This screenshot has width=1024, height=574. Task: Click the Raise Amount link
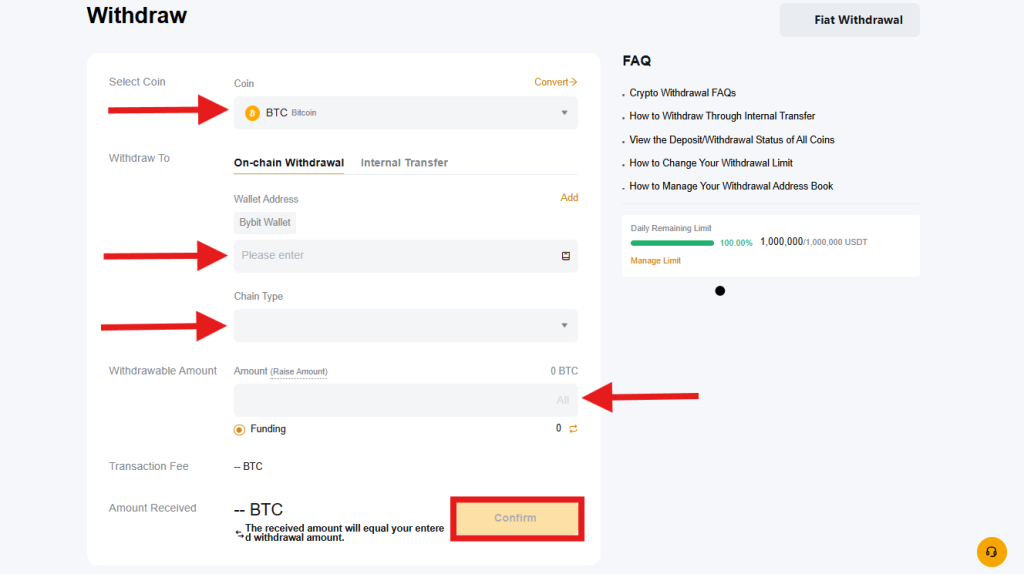click(x=298, y=372)
